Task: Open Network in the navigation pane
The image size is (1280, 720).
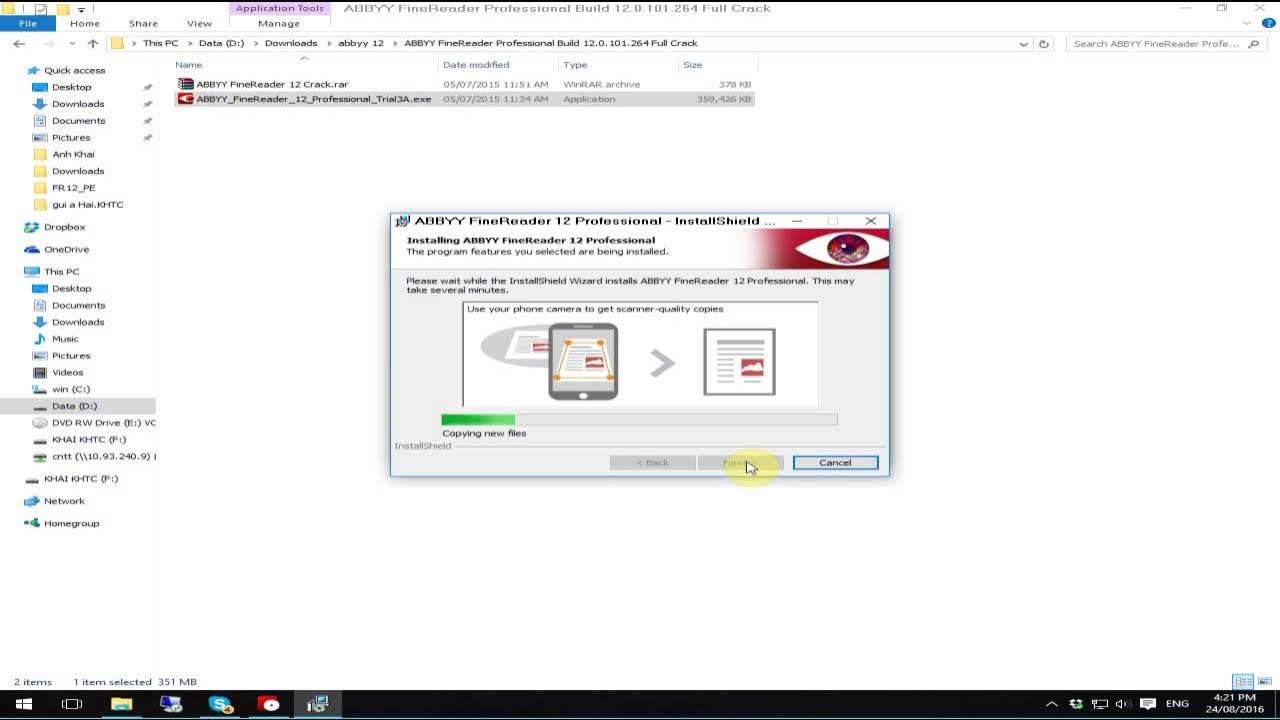Action: 64,501
